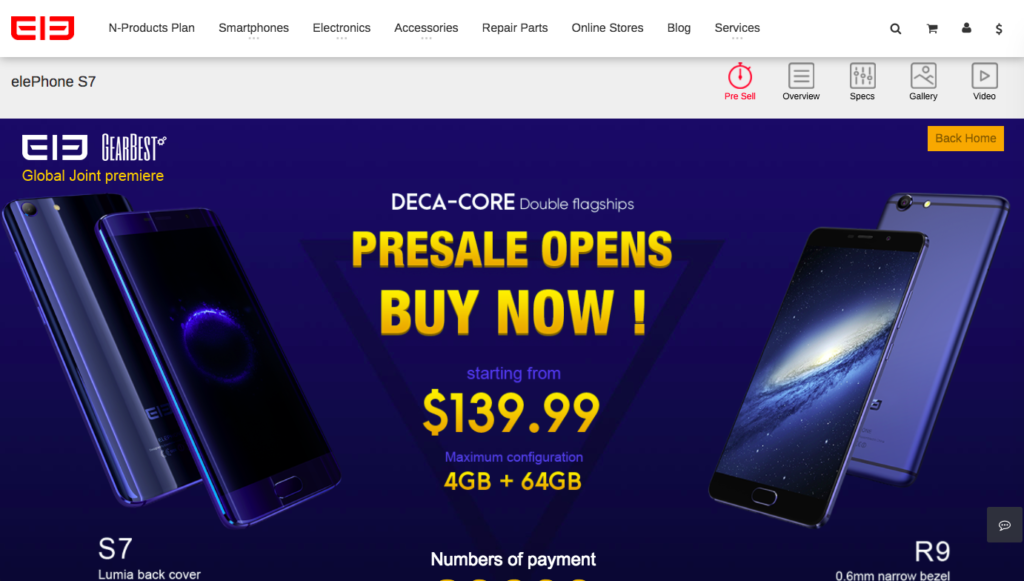Go to the N-Products Plan menu

click(152, 28)
